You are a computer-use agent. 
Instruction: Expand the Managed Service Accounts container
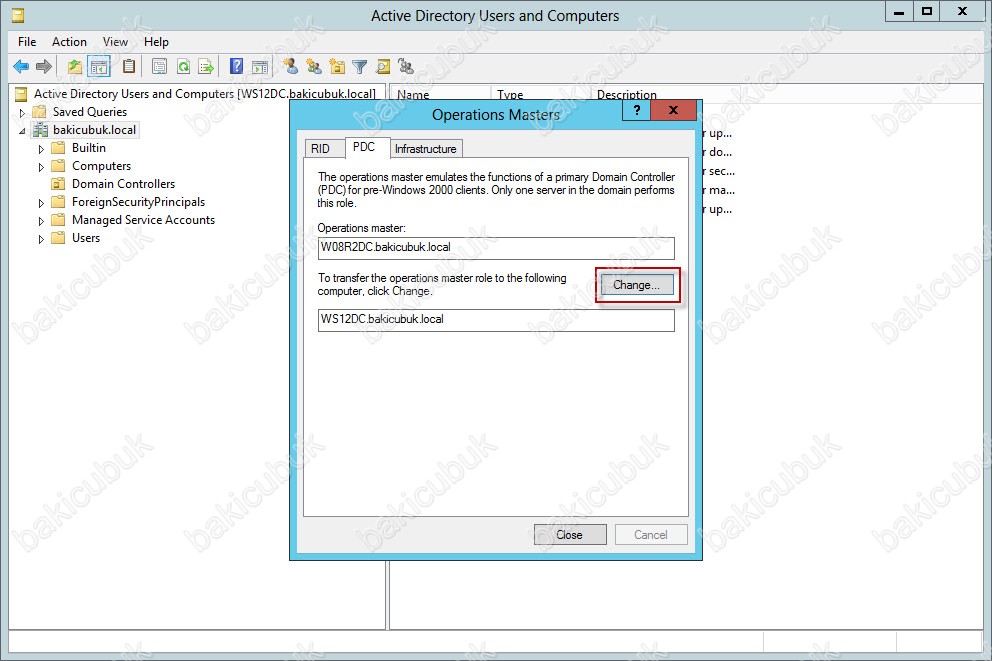pyautogui.click(x=41, y=221)
